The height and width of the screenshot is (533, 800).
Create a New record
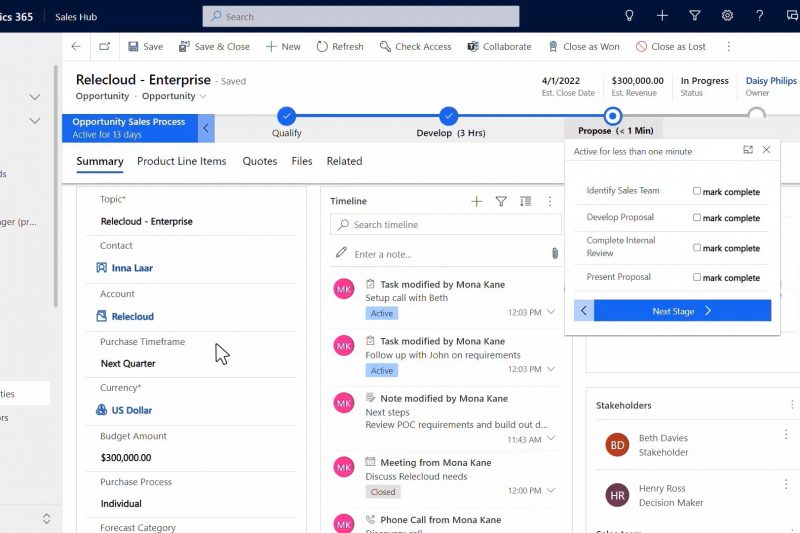(x=283, y=46)
